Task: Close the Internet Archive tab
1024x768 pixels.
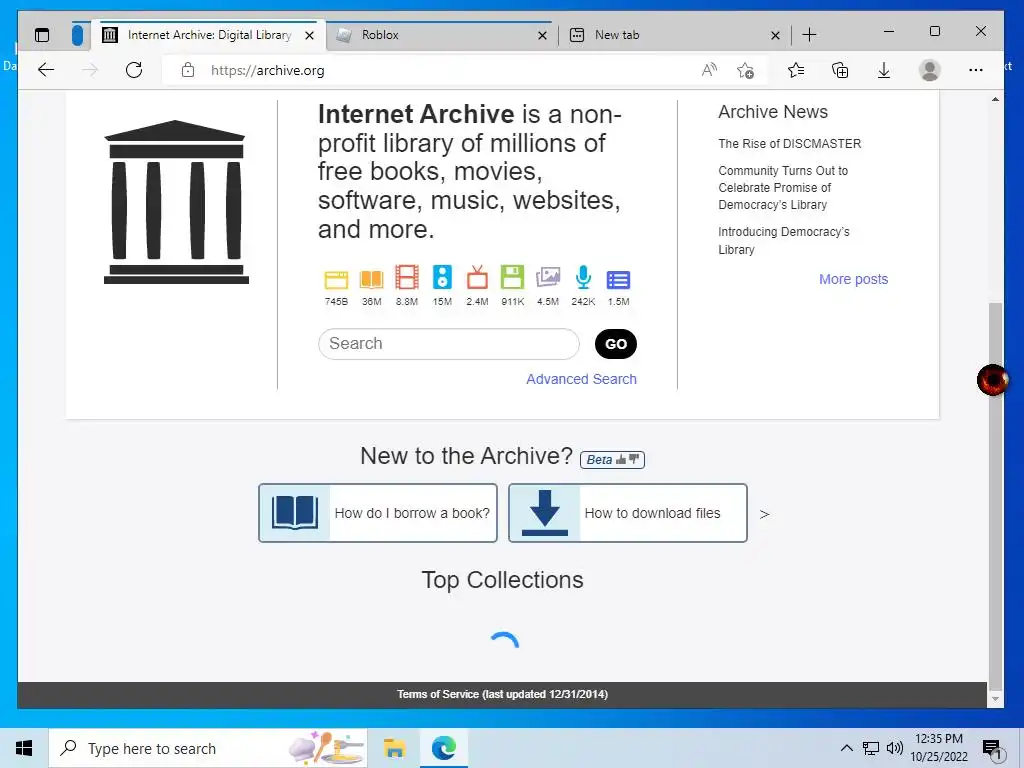Action: pyautogui.click(x=310, y=35)
